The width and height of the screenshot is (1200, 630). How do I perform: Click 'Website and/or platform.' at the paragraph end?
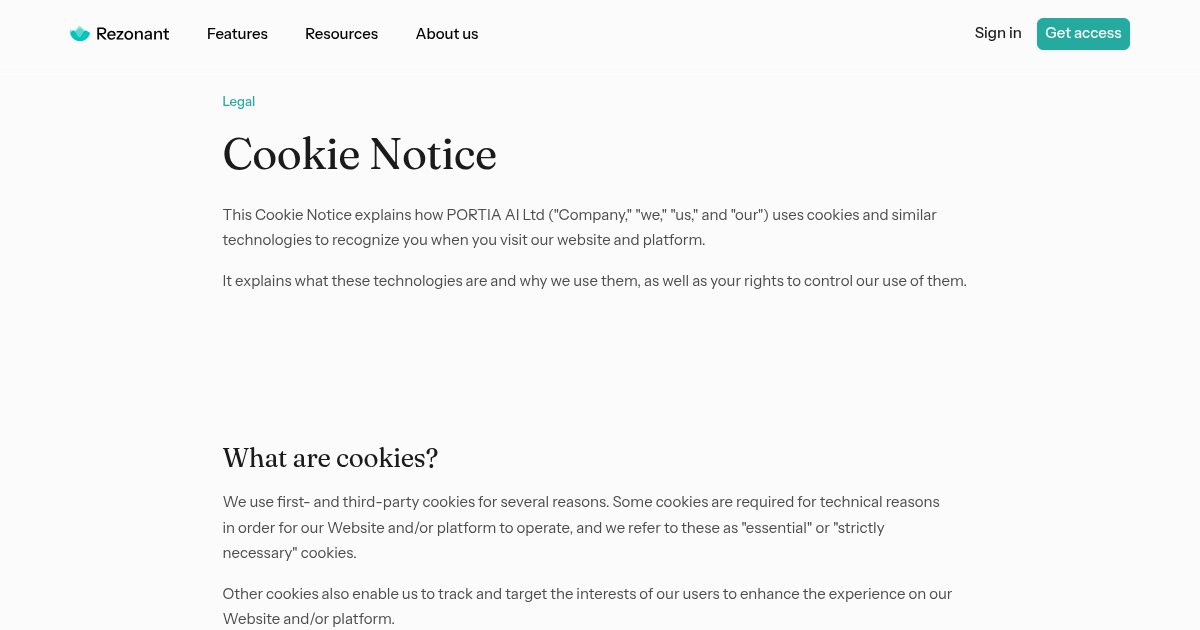tap(309, 619)
